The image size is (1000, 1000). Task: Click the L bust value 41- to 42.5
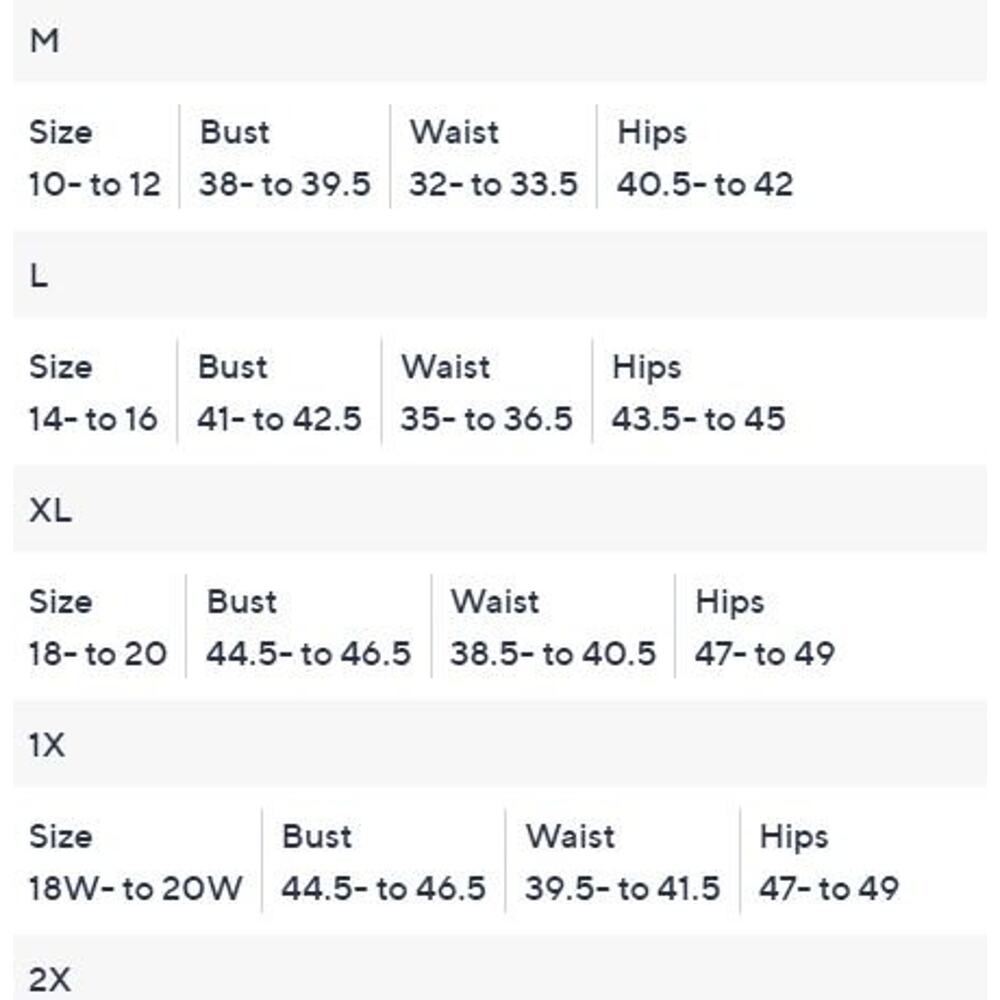click(x=279, y=419)
